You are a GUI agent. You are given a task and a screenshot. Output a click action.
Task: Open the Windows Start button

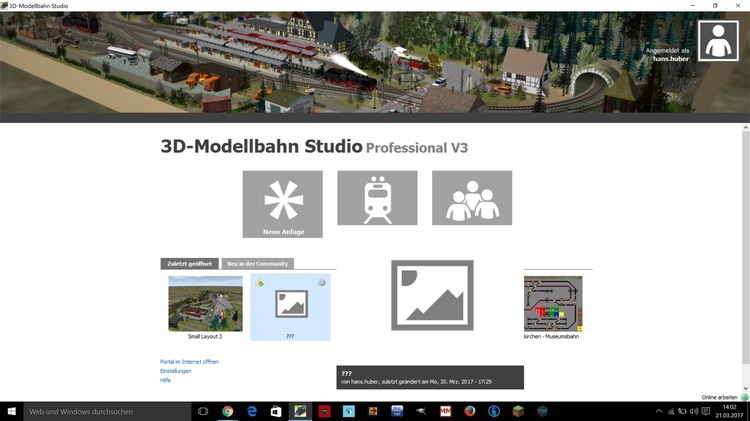point(12,411)
